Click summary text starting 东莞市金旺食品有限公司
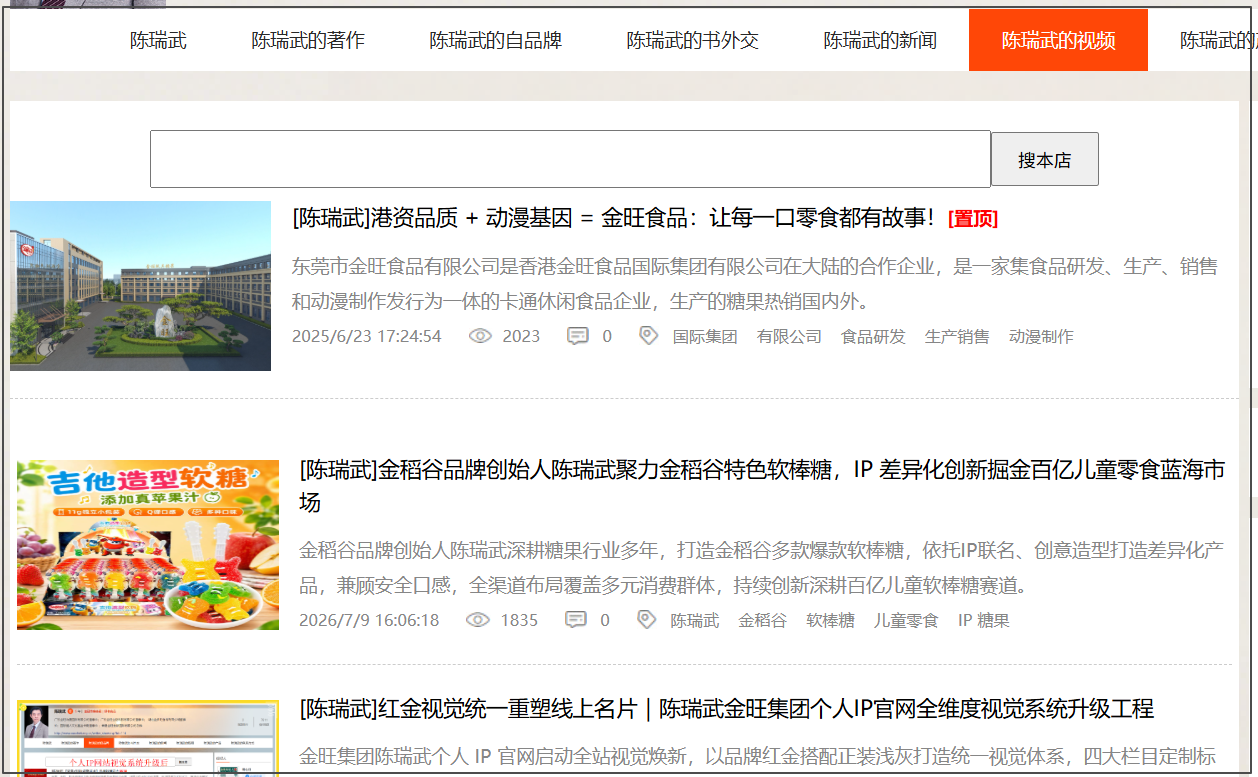The image size is (1258, 777). coord(755,284)
